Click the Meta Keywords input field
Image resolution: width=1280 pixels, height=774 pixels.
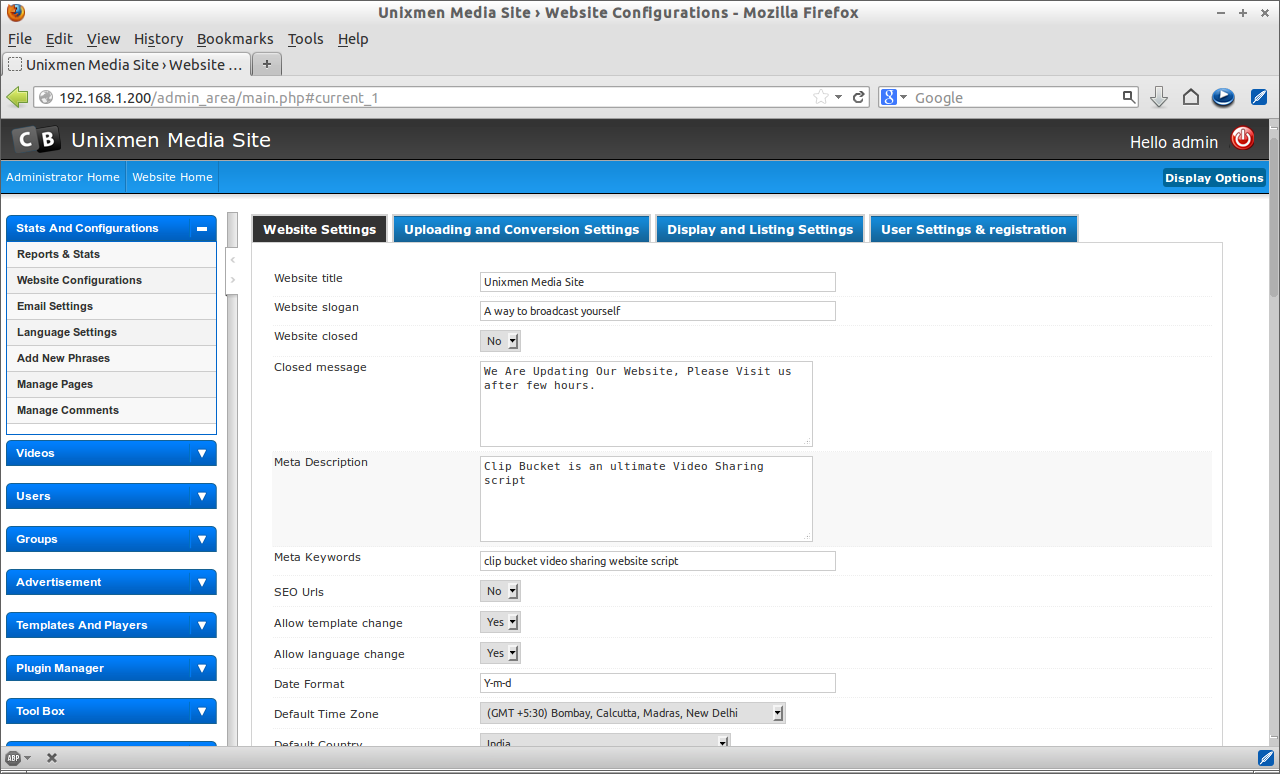[x=658, y=561]
